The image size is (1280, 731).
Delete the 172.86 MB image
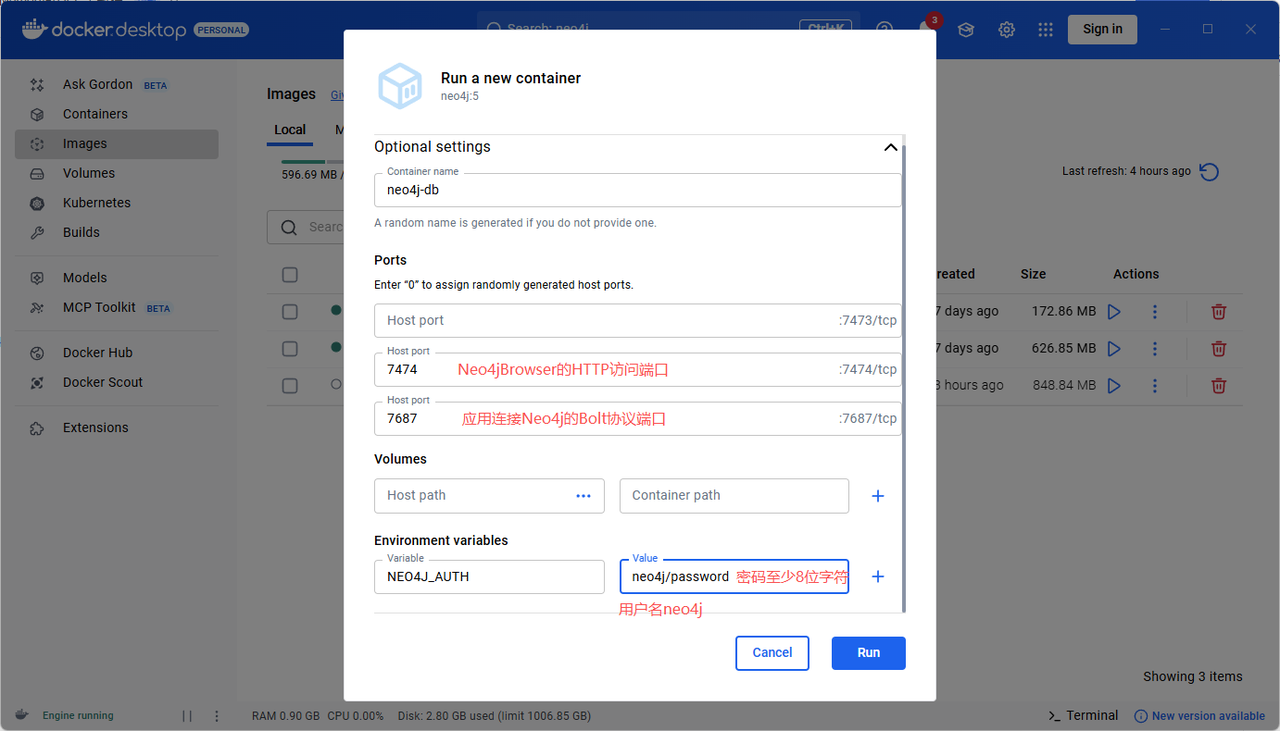pyautogui.click(x=1219, y=311)
